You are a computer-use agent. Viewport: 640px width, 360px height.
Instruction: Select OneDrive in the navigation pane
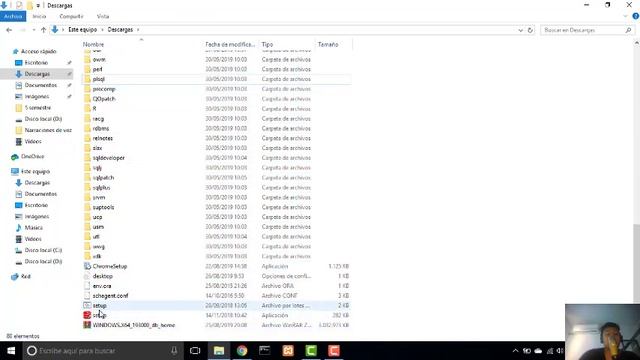[x=32, y=156]
